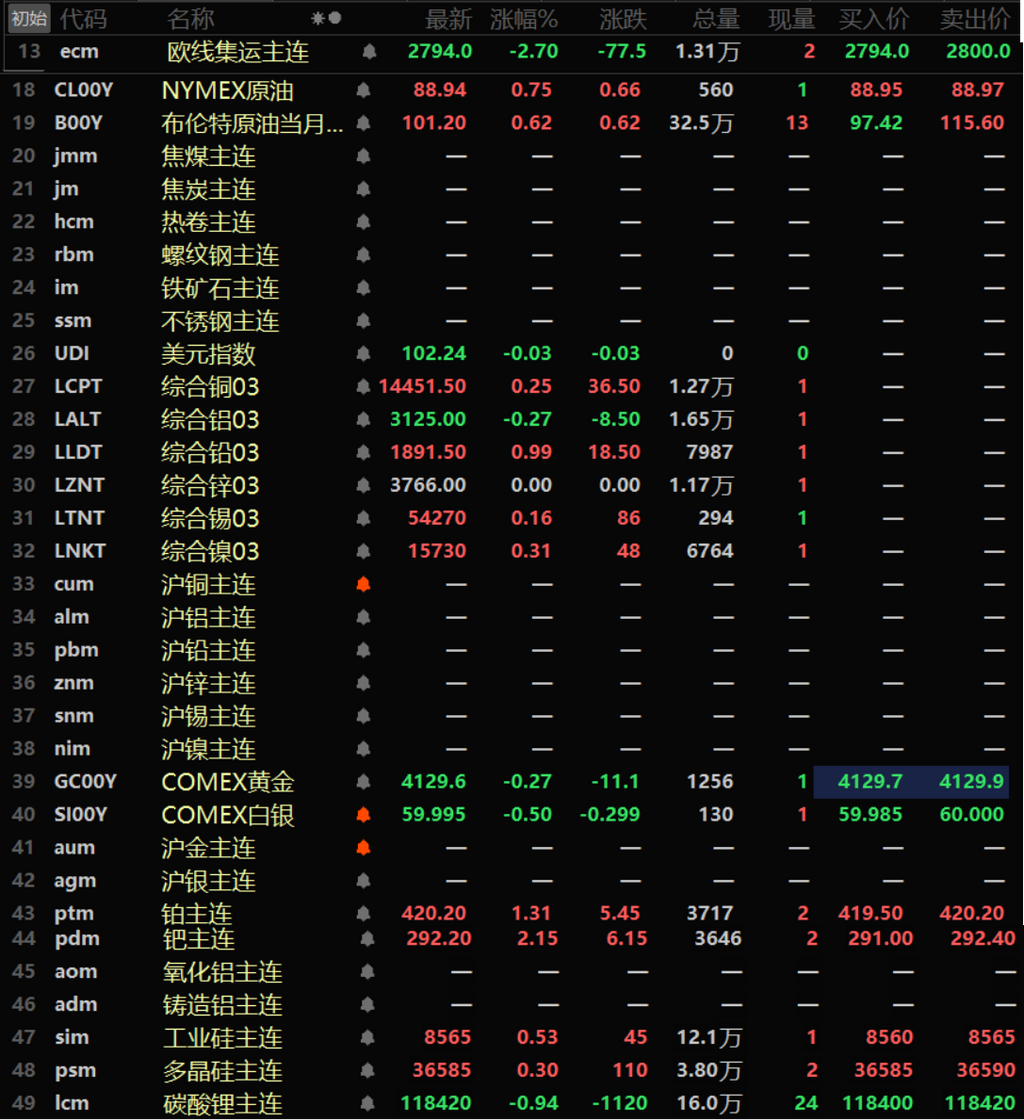Click the orange bell beside COMEX白银
The image size is (1024, 1120).
(363, 814)
